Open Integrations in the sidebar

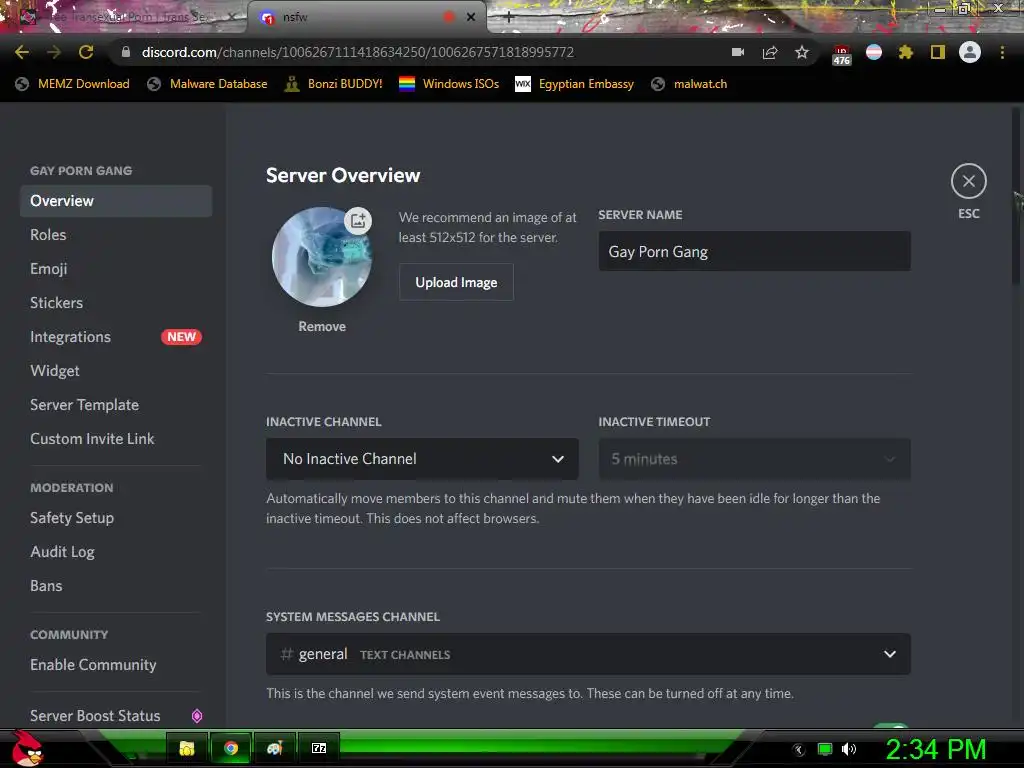116,336
